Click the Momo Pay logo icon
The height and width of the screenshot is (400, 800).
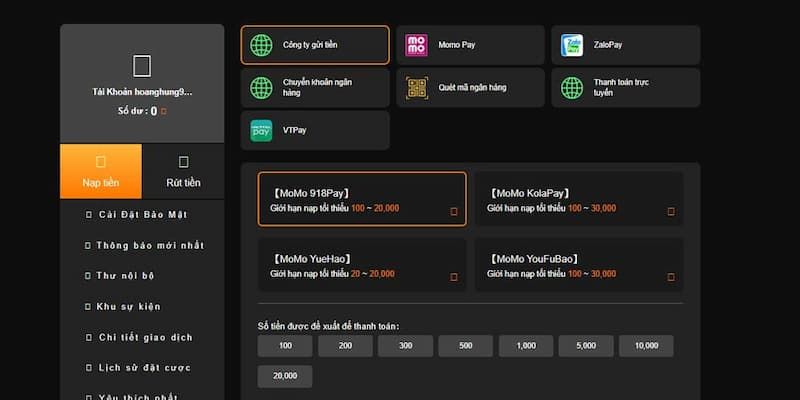coord(416,45)
